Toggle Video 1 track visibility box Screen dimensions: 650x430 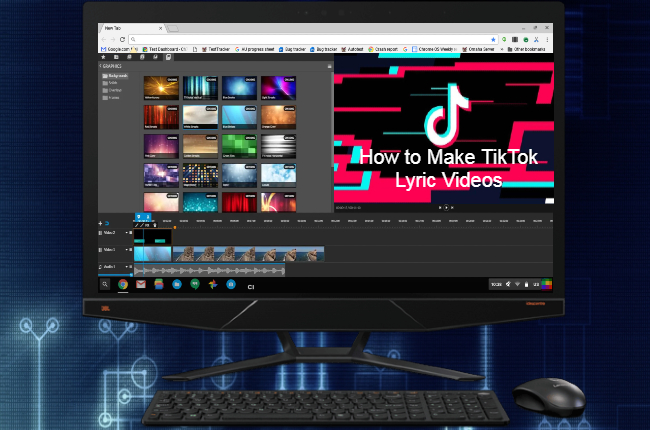point(131,250)
